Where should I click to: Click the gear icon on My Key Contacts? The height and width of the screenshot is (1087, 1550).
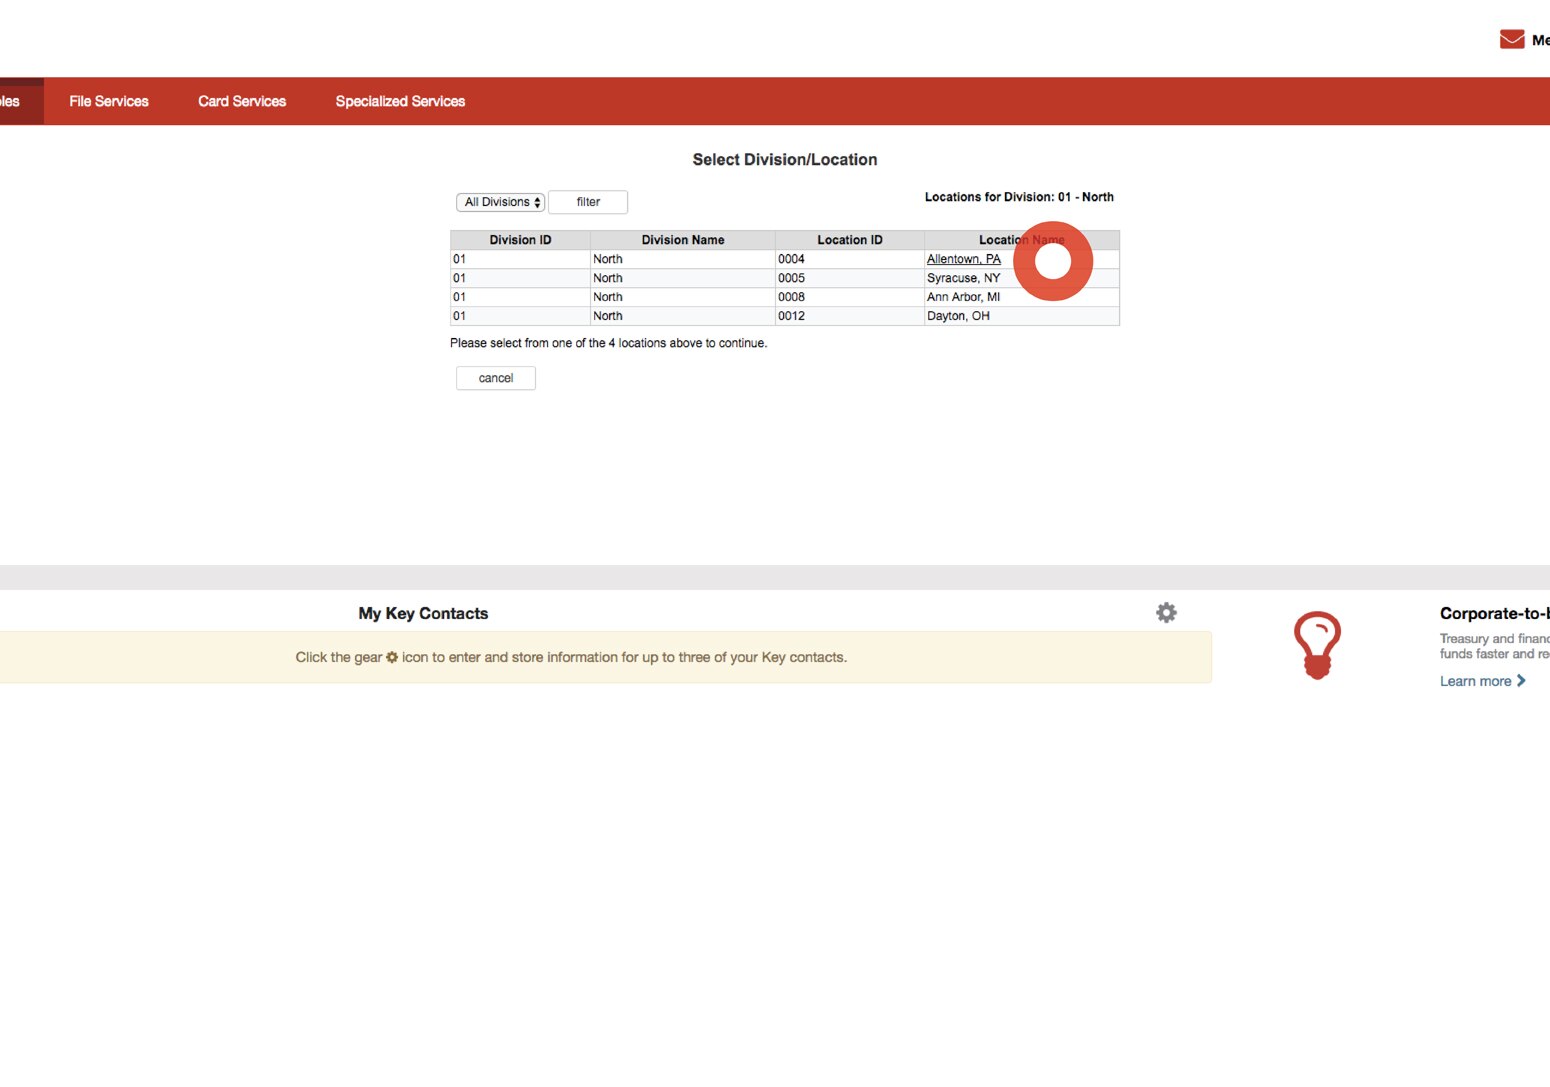1166,612
